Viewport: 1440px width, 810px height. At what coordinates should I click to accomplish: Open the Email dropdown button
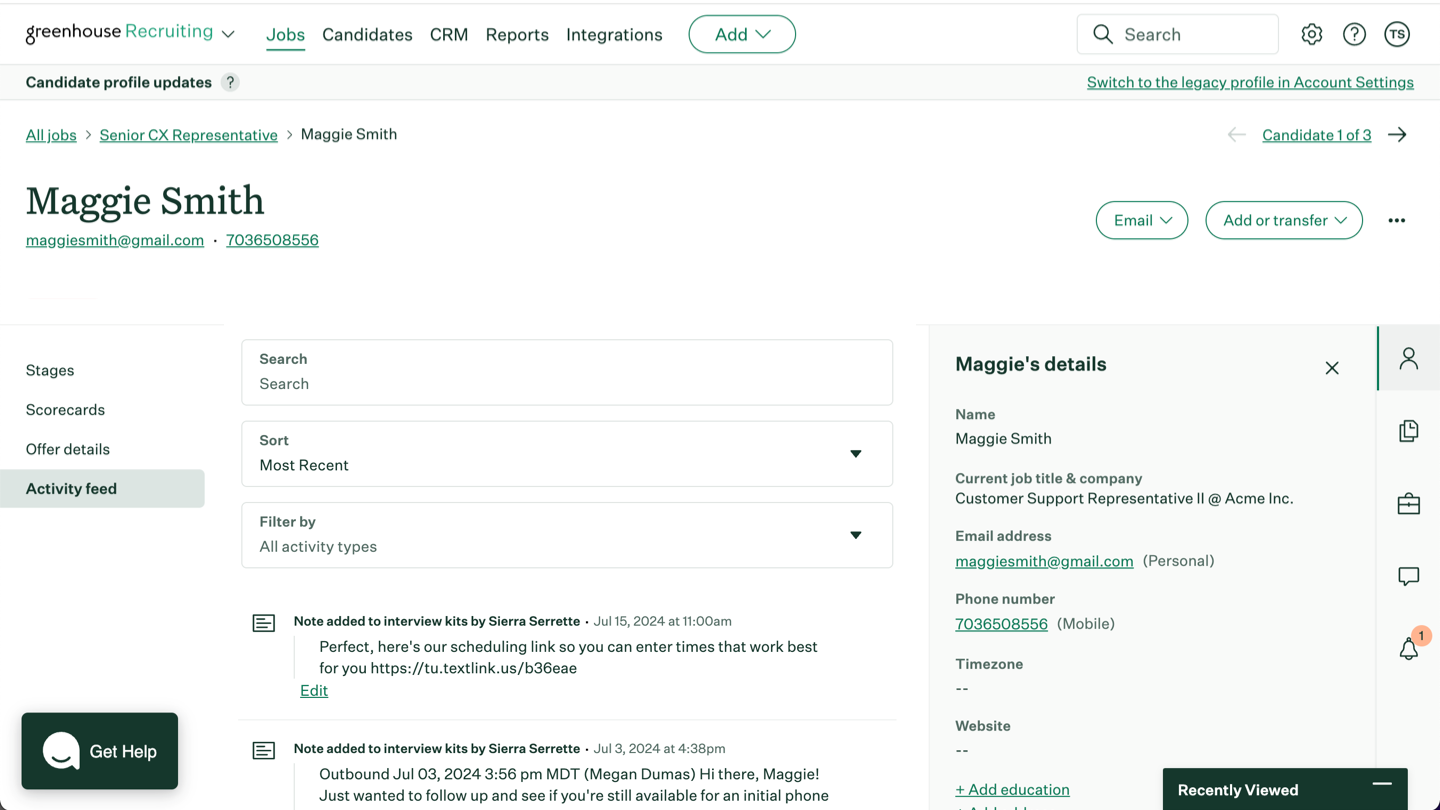point(1141,221)
